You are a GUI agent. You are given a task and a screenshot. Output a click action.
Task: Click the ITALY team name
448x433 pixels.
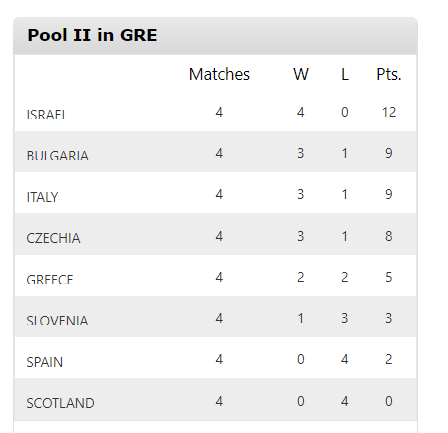(42, 197)
